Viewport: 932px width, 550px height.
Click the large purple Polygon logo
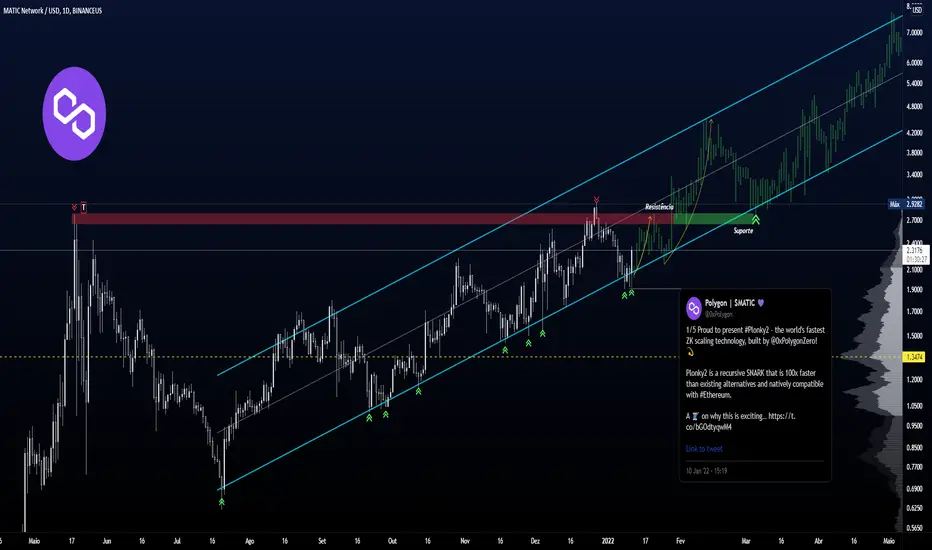[74, 114]
